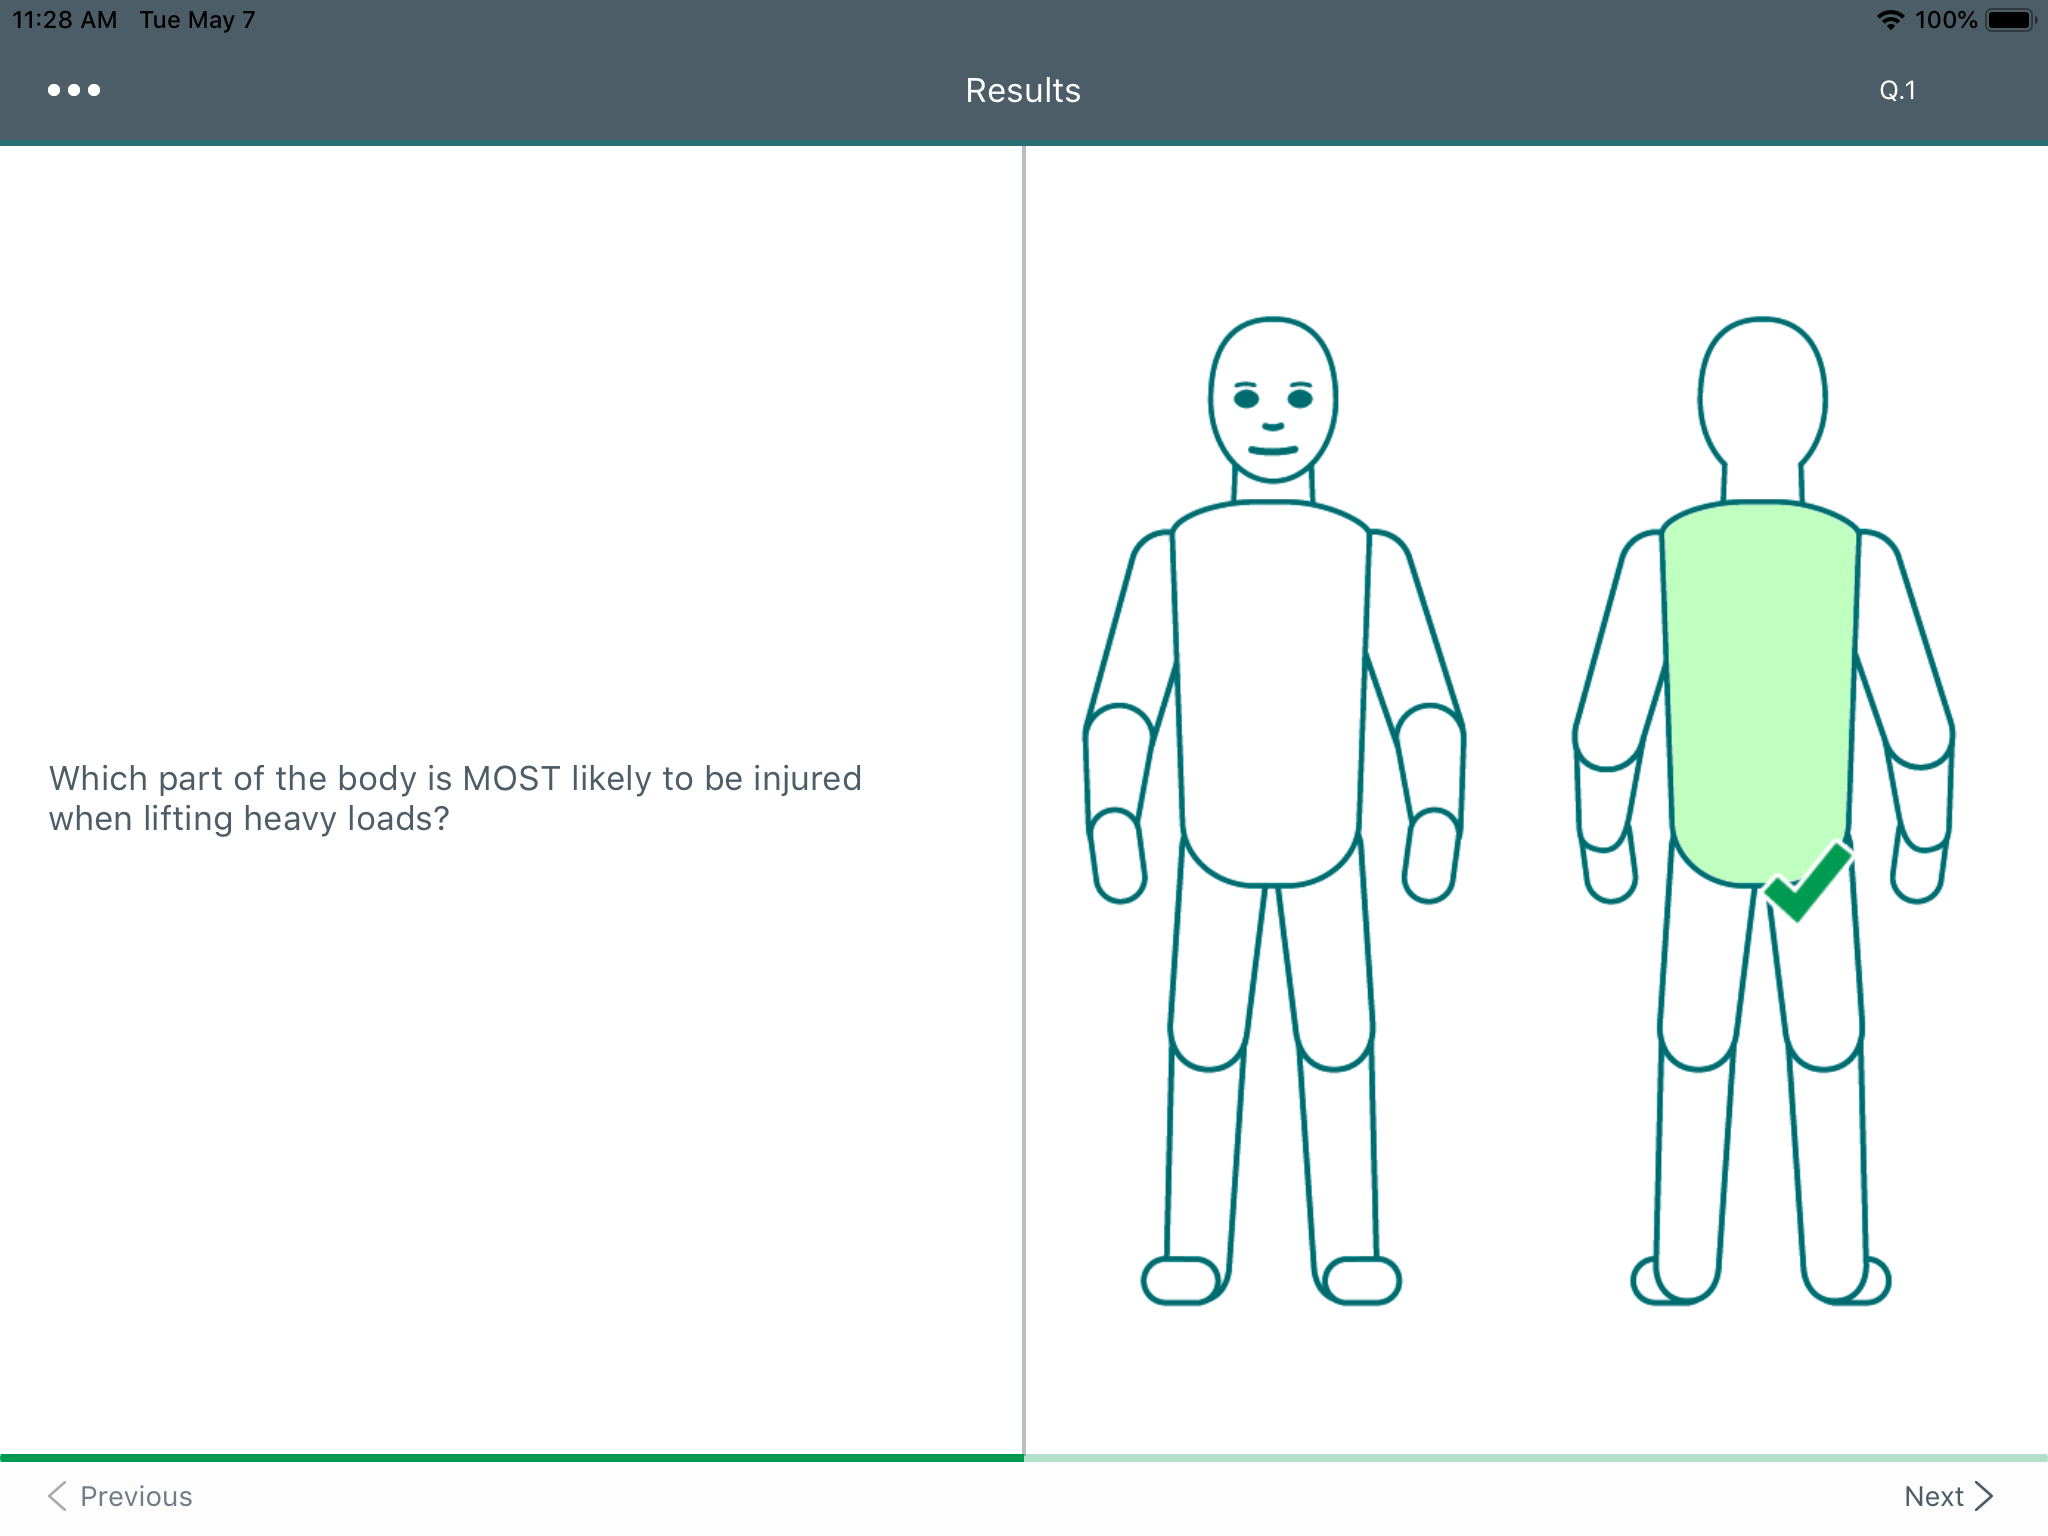Select the highlighted green back torso
The image size is (2048, 1536).
click(1760, 690)
